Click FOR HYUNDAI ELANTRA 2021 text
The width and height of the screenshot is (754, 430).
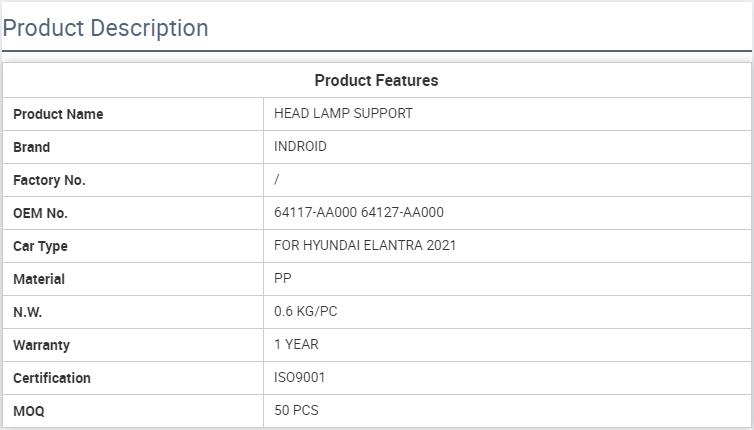click(365, 245)
